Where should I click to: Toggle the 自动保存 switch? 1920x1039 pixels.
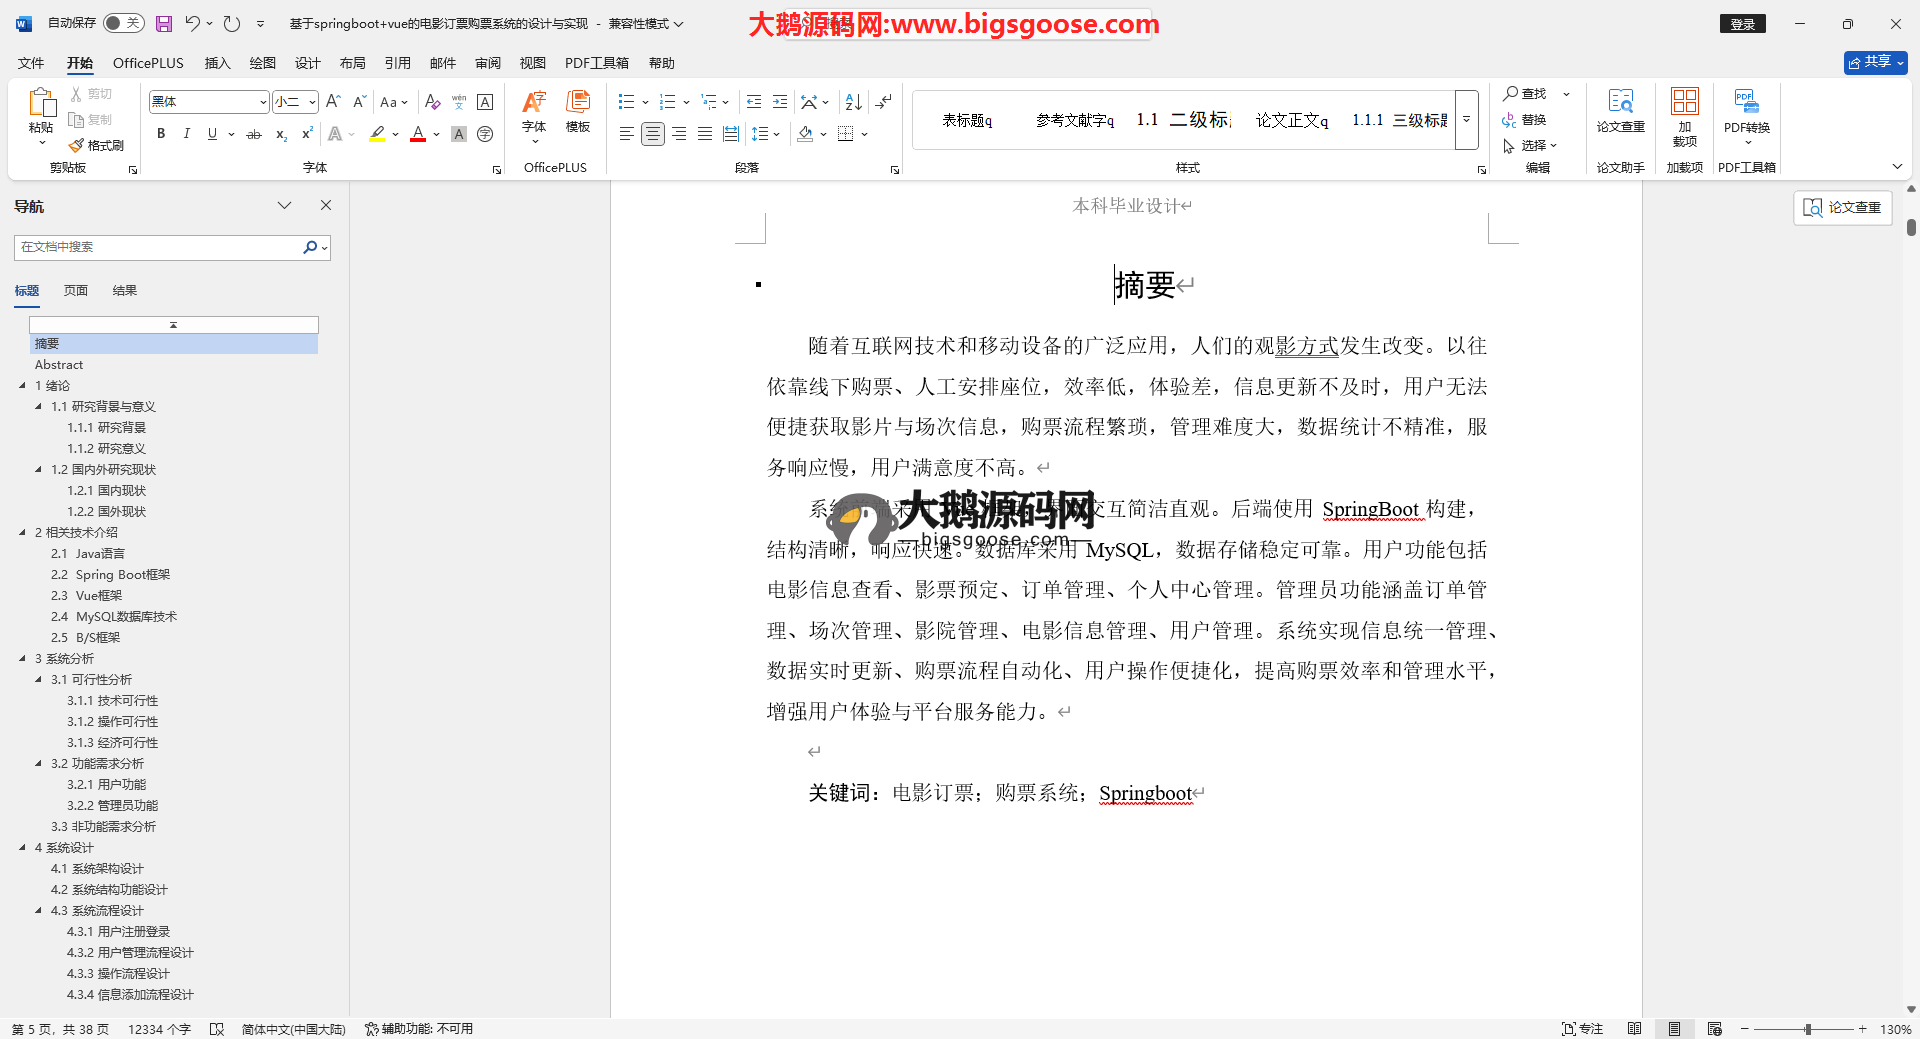point(124,23)
